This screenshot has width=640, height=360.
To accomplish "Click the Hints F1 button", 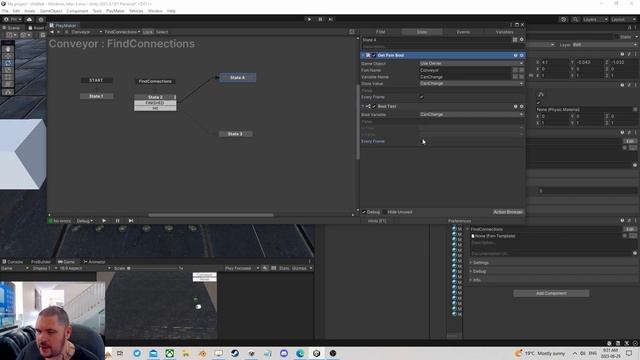I will (x=377, y=221).
